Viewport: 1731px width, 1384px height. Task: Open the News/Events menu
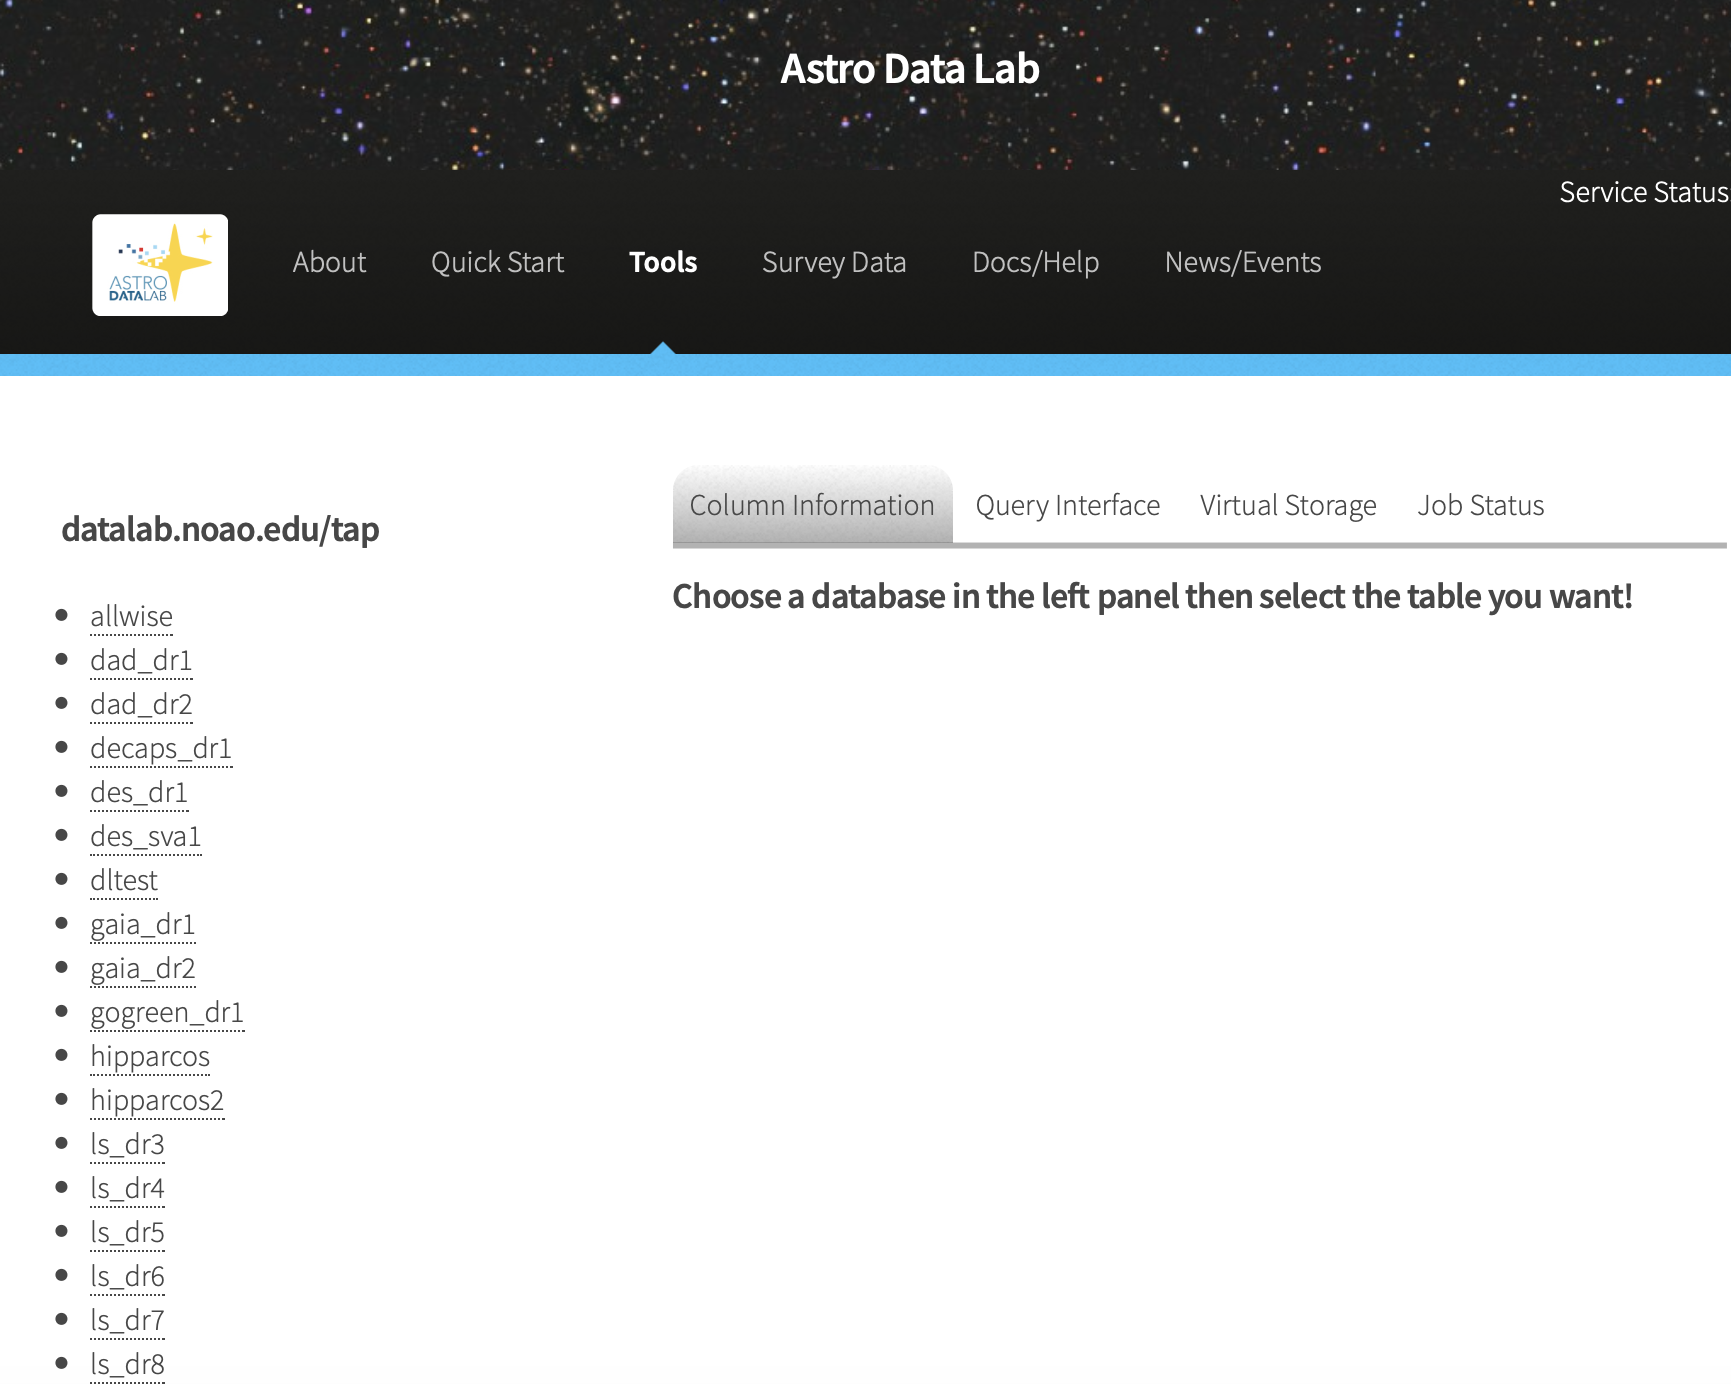tap(1243, 262)
